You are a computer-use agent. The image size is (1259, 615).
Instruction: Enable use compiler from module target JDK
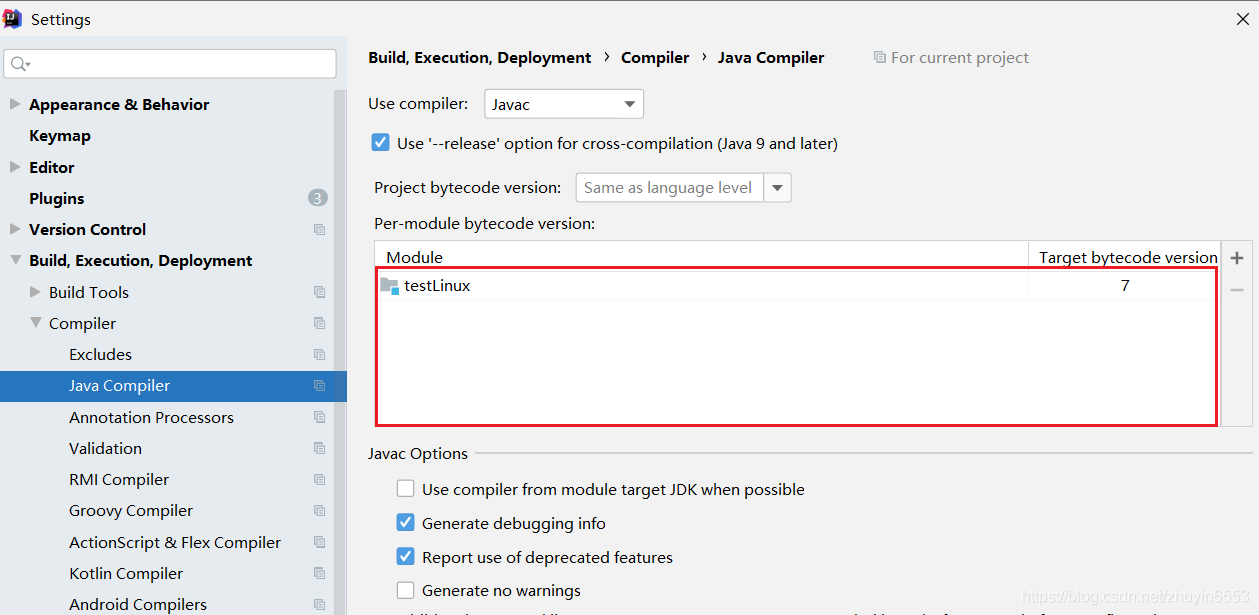click(x=406, y=489)
